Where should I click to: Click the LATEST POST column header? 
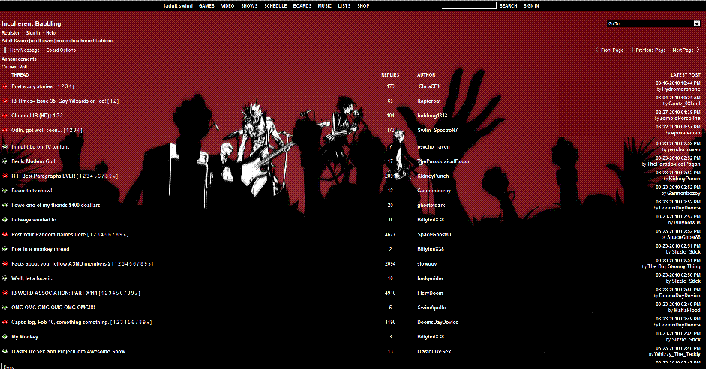(x=685, y=75)
